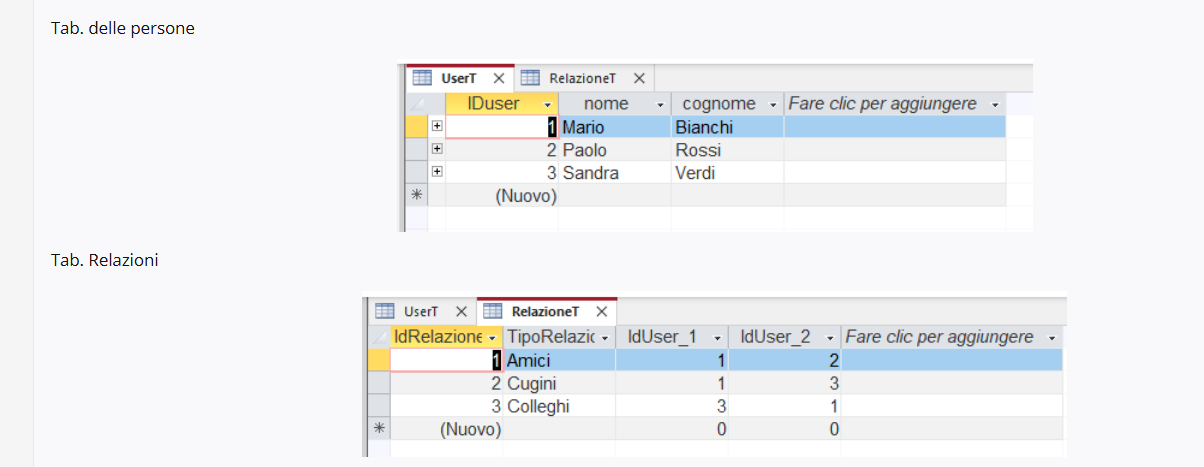Open the IdUser_2 column dropdown arrow
Screen dimensions: 1204x467
click(x=830, y=338)
